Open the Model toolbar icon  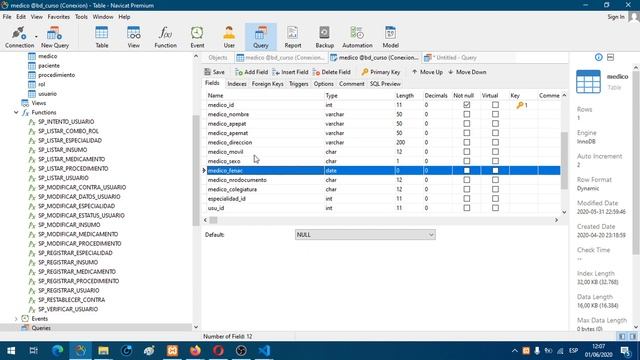[x=390, y=37]
